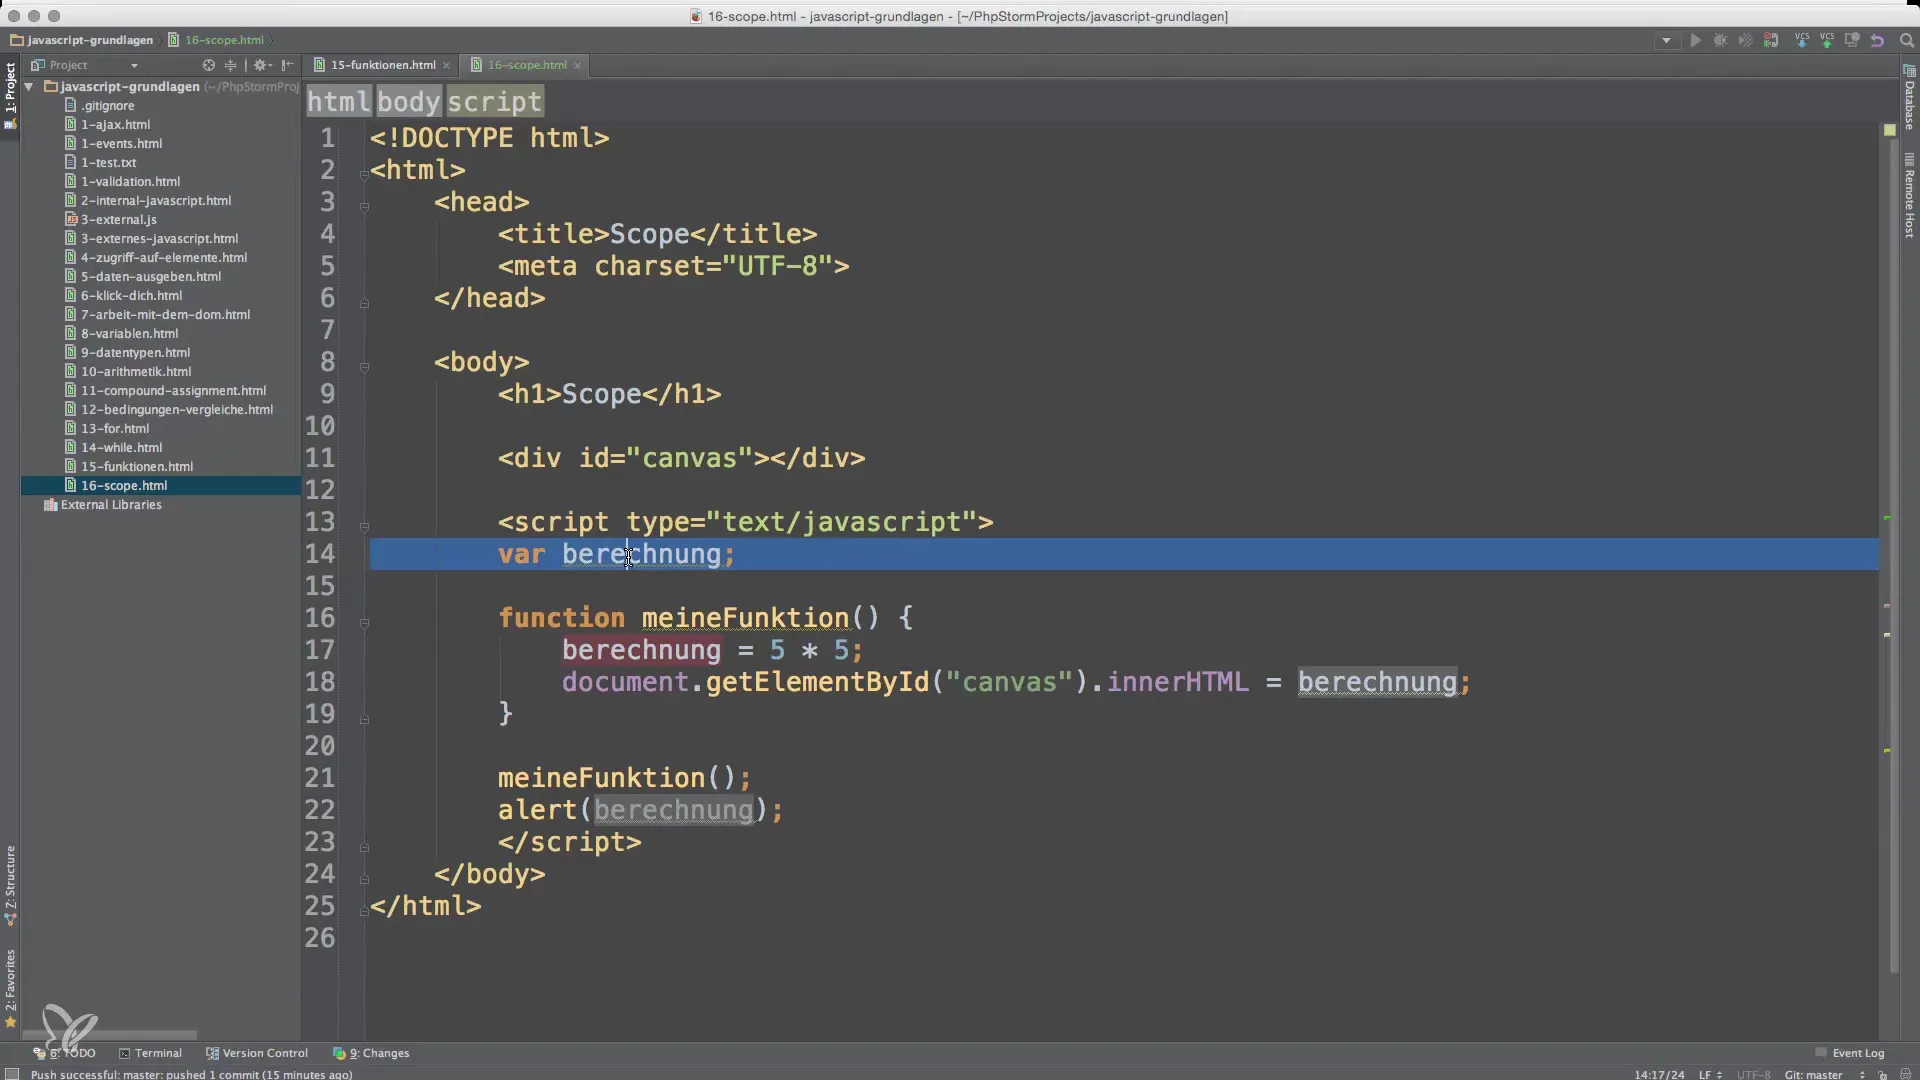Click html breadcrumb in editor
The height and width of the screenshot is (1080, 1920).
click(338, 102)
